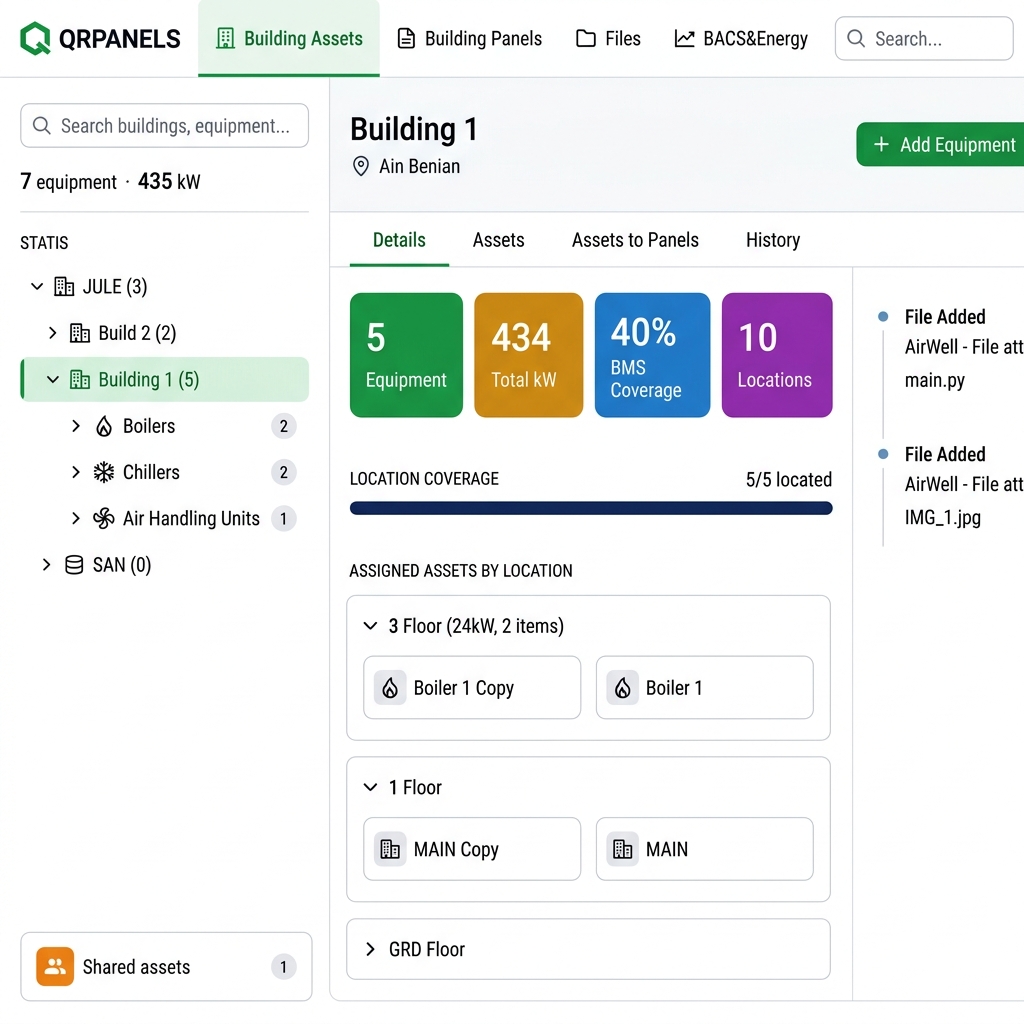Click the Boilers count badge 2
1024x1024 pixels.
pyautogui.click(x=283, y=426)
